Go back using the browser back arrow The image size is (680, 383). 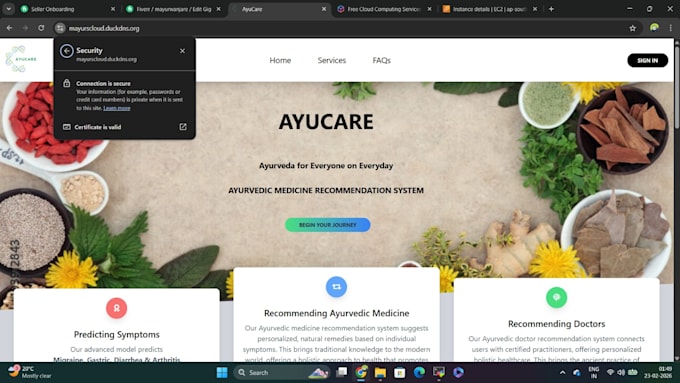(x=9, y=28)
